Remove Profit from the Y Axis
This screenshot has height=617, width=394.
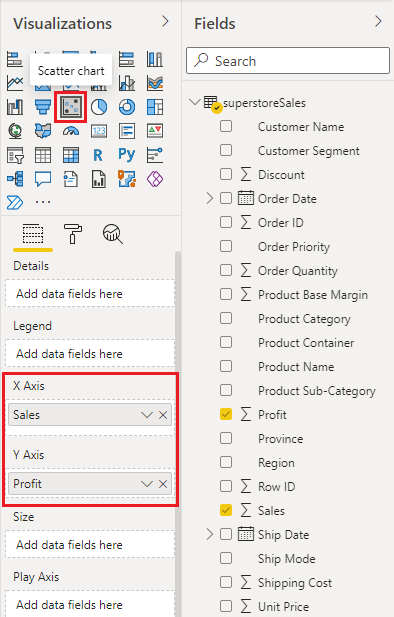pos(163,484)
